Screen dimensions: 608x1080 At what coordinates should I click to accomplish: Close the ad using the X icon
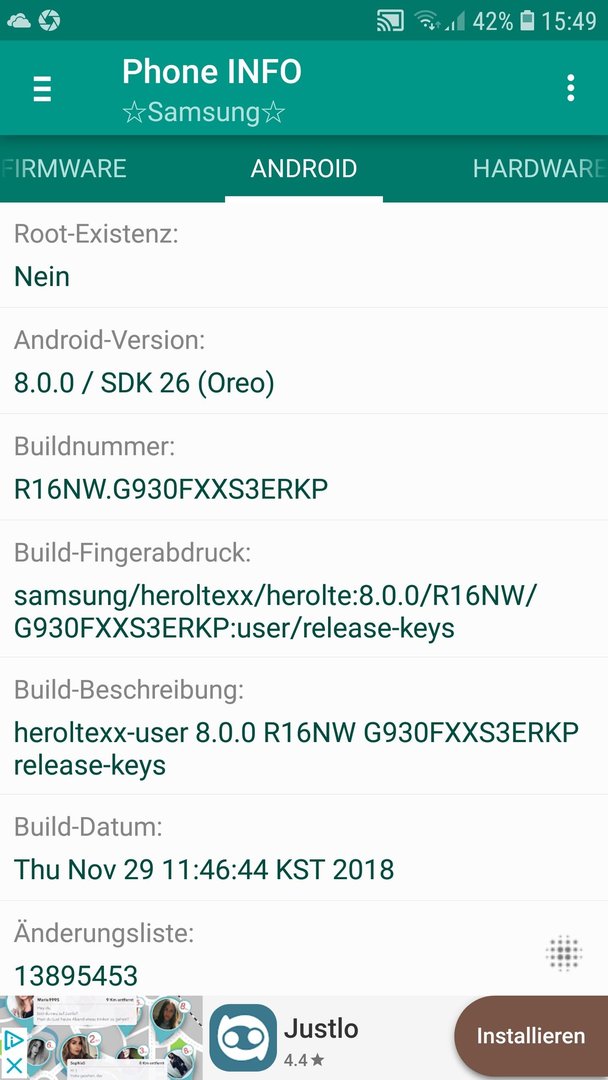coord(14,1066)
